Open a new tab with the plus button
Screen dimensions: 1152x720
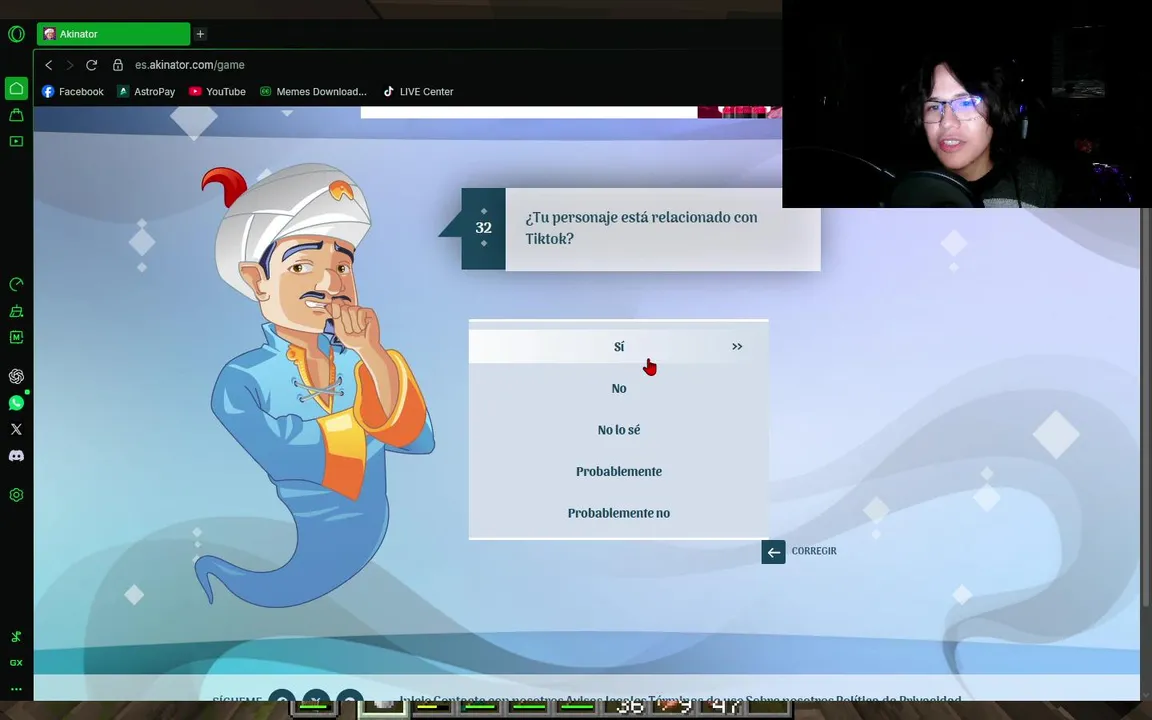(200, 34)
